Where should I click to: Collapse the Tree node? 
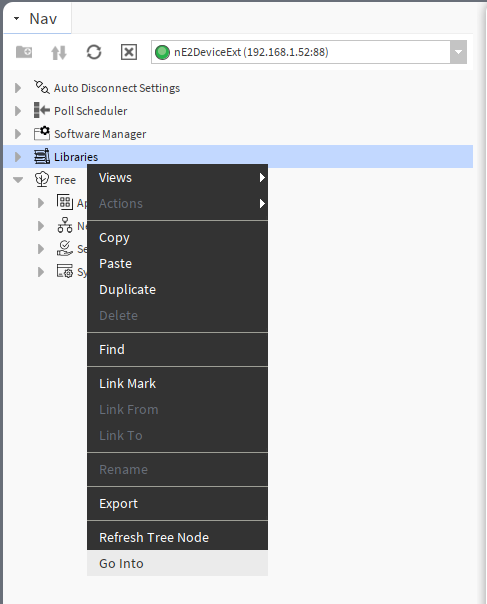click(x=18, y=180)
